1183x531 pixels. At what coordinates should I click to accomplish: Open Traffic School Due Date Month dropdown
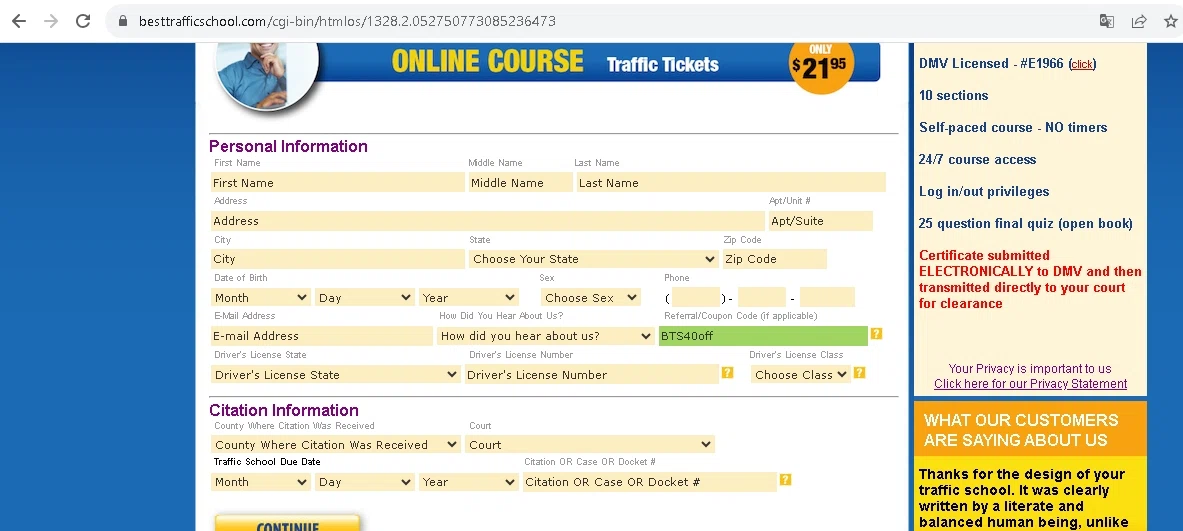pyautogui.click(x=261, y=482)
